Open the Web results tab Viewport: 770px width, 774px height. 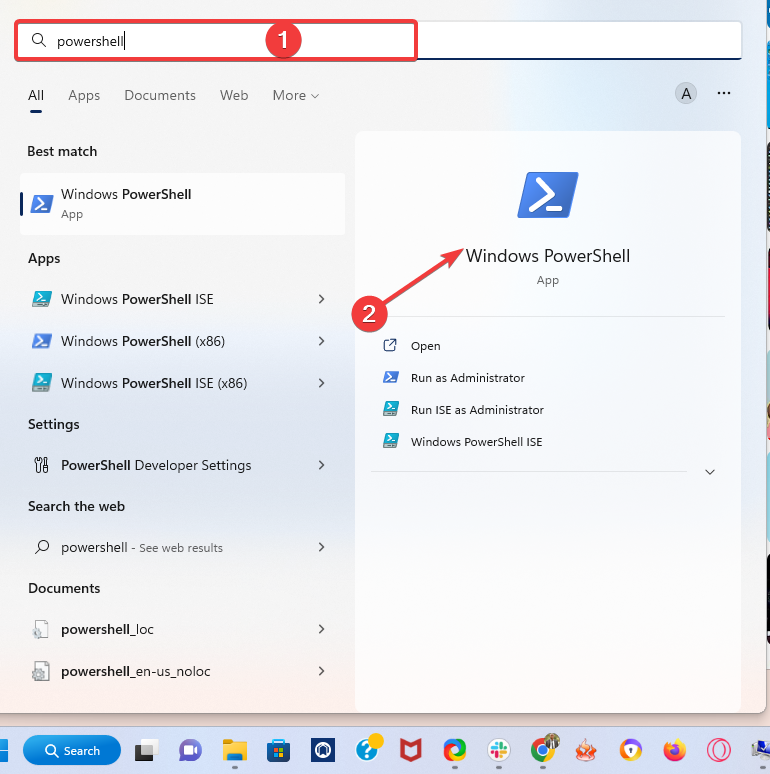point(234,95)
